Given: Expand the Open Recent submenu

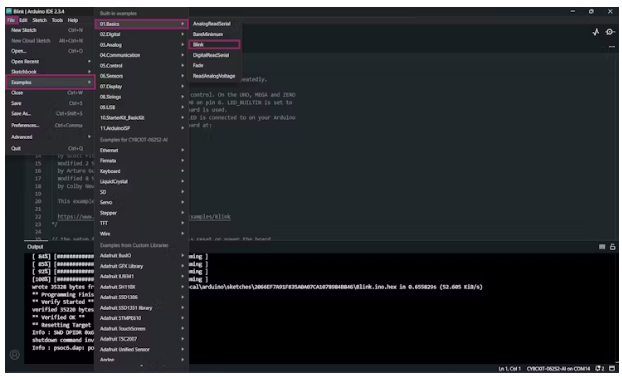Looking at the screenshot, I should (50, 62).
